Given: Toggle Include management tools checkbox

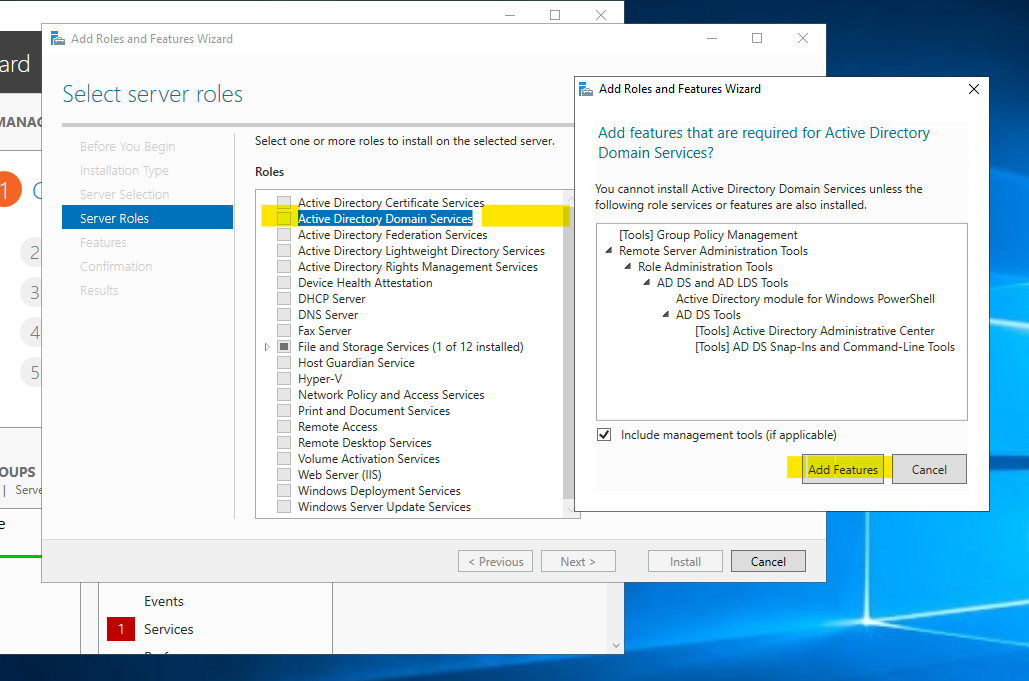Looking at the screenshot, I should (x=604, y=434).
